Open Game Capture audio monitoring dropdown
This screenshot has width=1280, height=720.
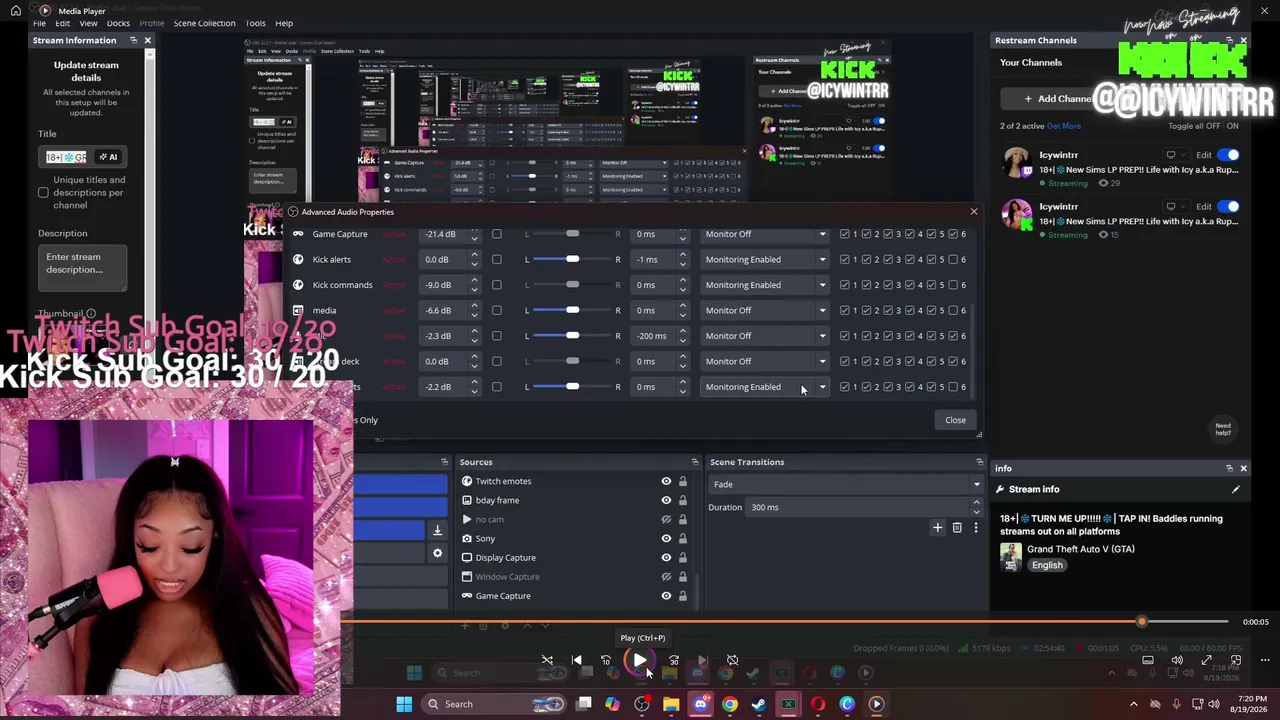pyautogui.click(x=765, y=234)
